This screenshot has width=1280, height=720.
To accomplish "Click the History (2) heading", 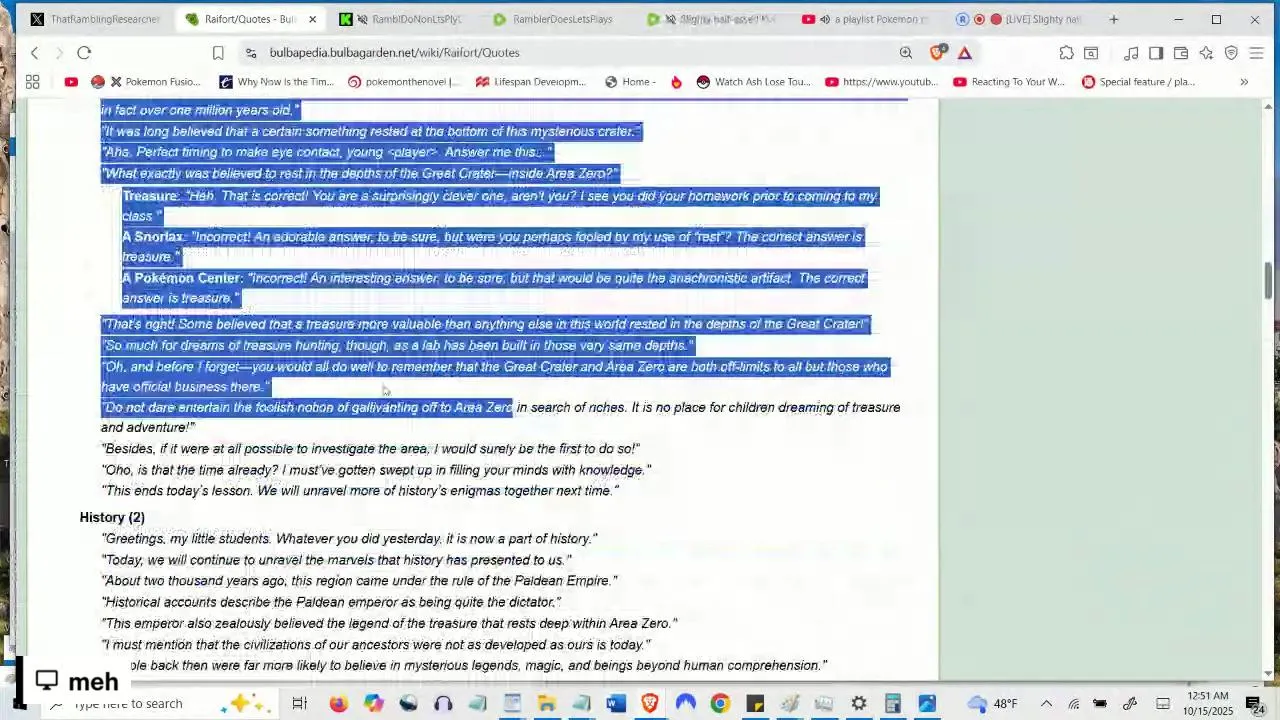I will coord(112,517).
